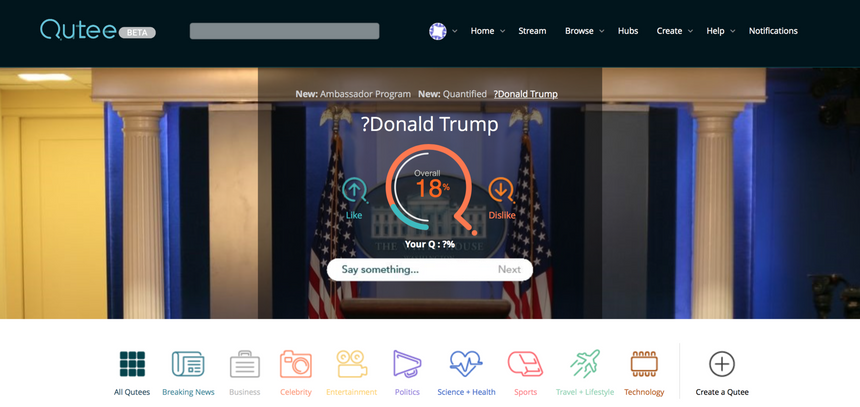Open the Help menu item
Image resolution: width=860 pixels, height=407 pixels.
coord(715,31)
